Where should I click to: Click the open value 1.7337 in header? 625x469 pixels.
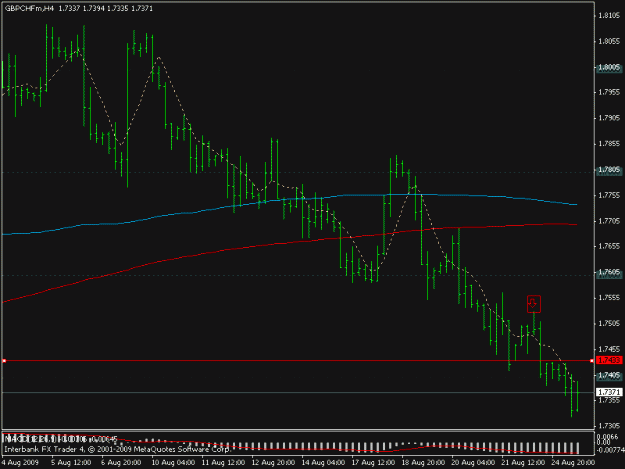click(69, 8)
